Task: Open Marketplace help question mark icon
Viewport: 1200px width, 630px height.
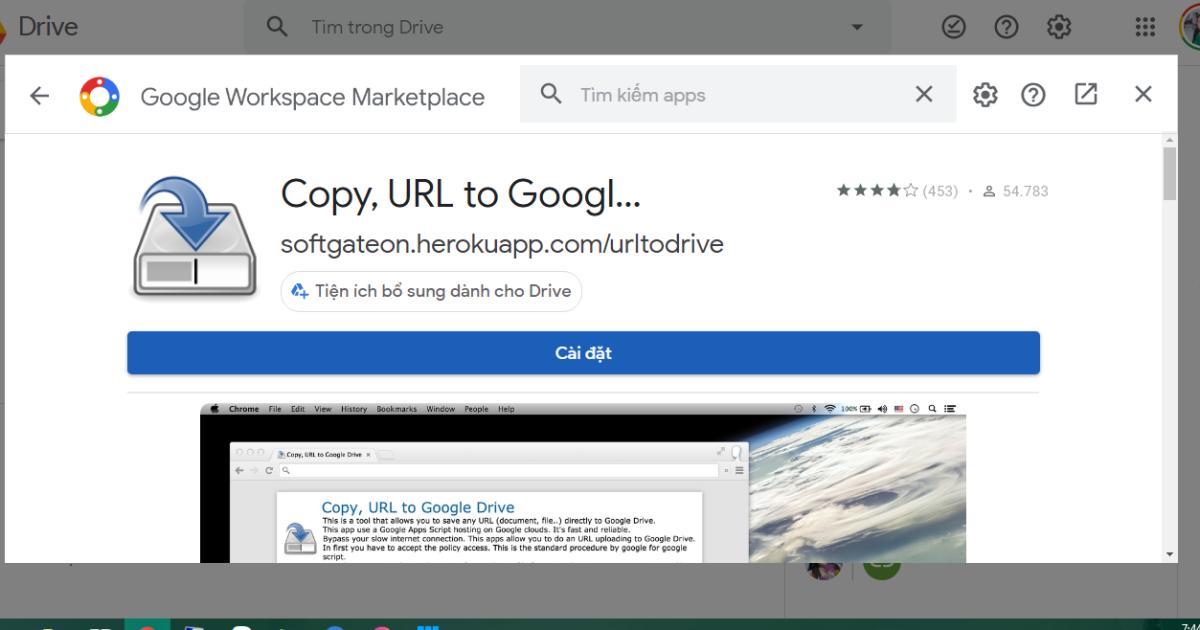Action: coord(1033,95)
